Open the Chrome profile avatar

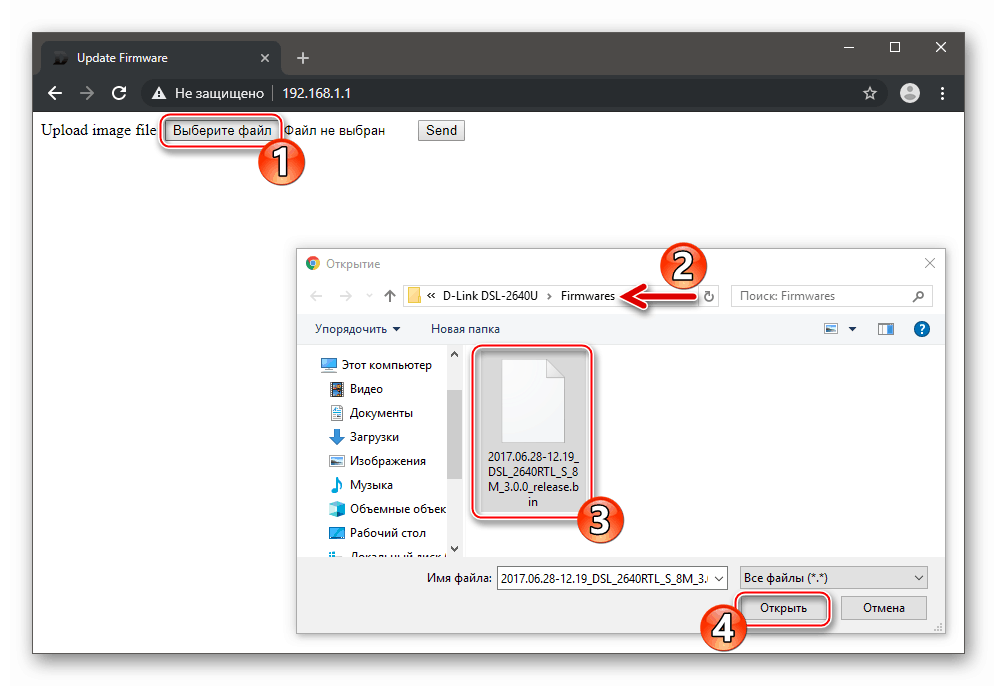pyautogui.click(x=910, y=93)
